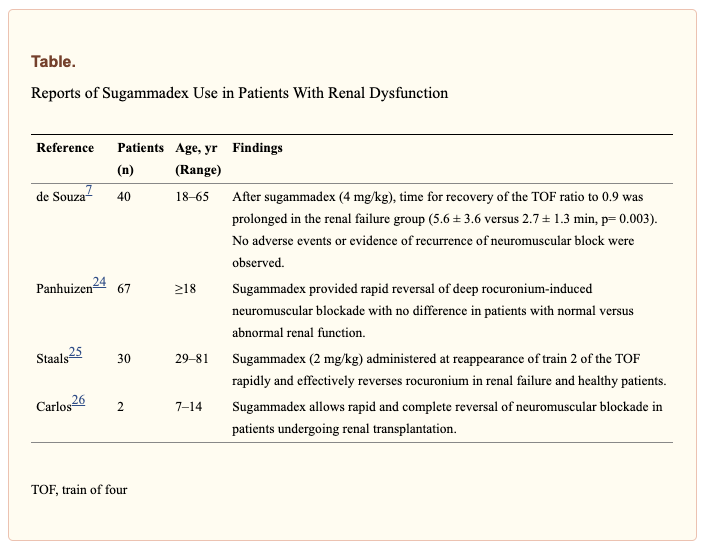Click the 'Table.' heading
Screen dimensions: 708x549
(x=52, y=61)
